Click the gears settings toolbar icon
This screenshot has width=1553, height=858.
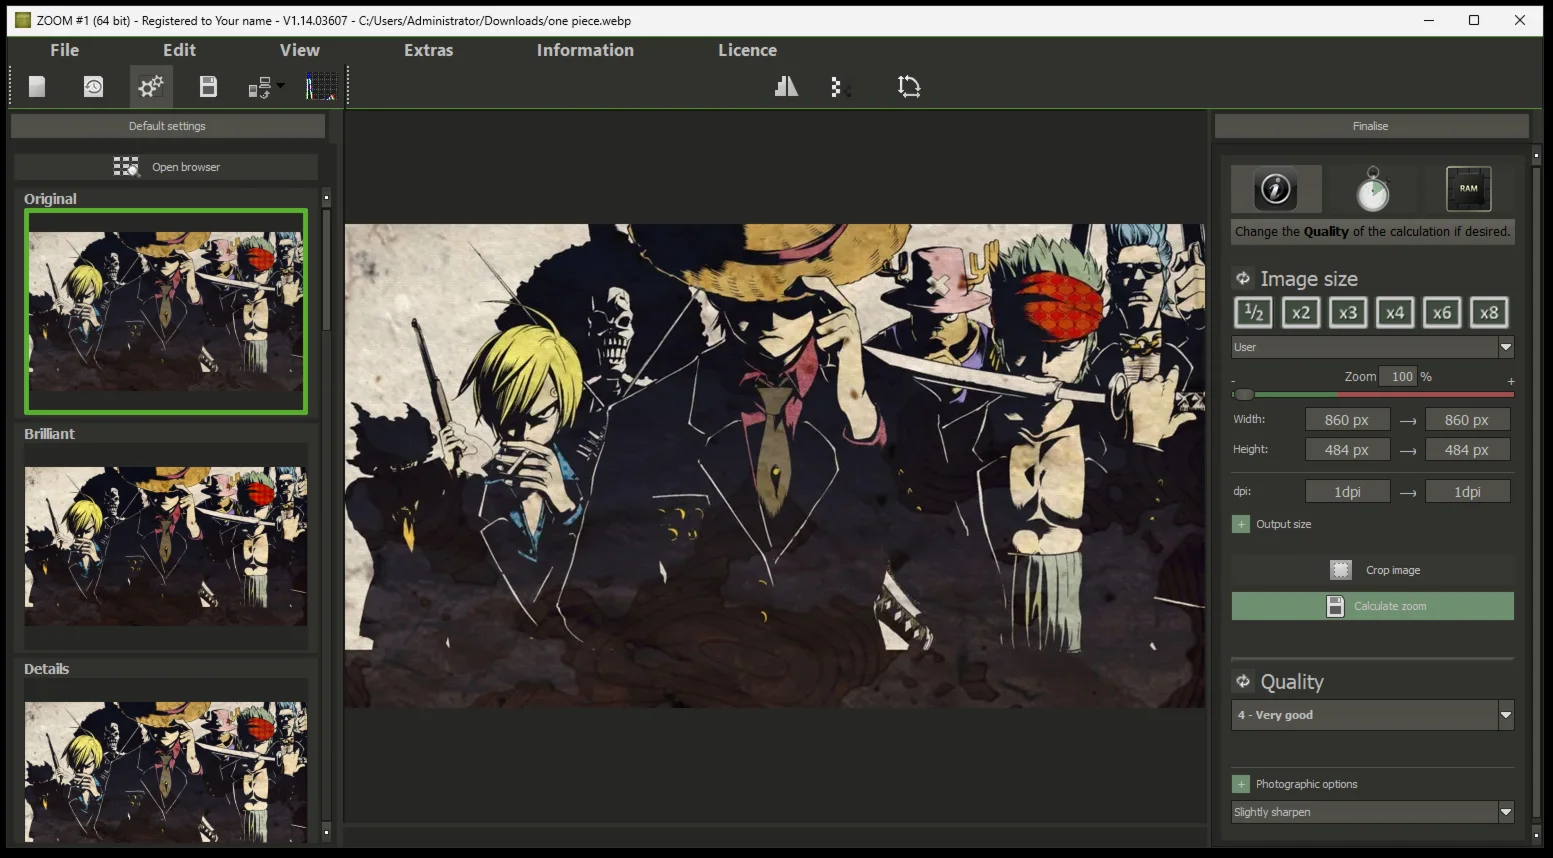pyautogui.click(x=151, y=87)
